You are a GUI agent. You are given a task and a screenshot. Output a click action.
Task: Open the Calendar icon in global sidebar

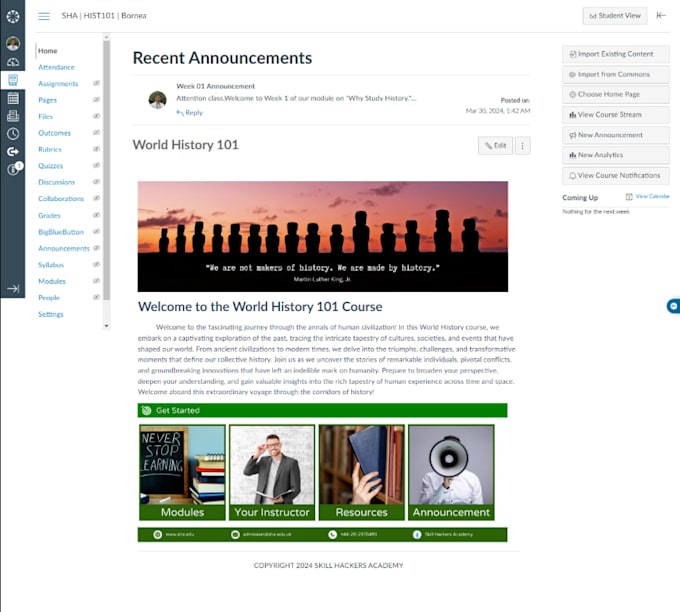tap(13, 98)
